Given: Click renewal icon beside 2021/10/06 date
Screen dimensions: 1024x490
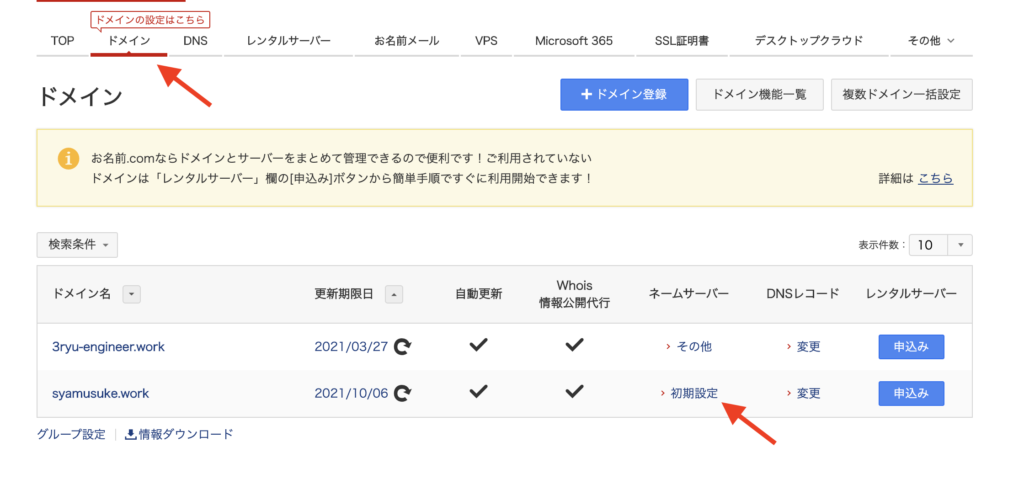Looking at the screenshot, I should (403, 393).
